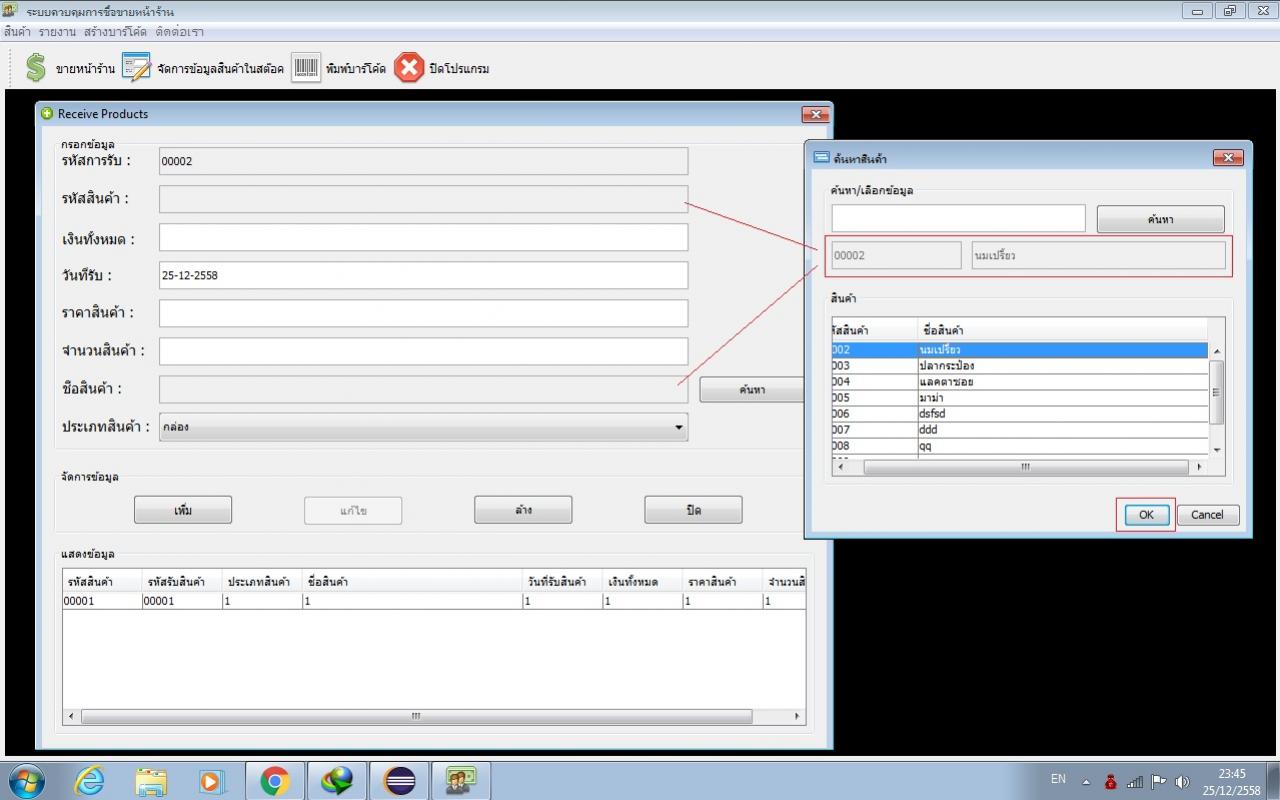1280x800 pixels.
Task: Select the dsfsd row
Action: pyautogui.click(x=1019, y=414)
